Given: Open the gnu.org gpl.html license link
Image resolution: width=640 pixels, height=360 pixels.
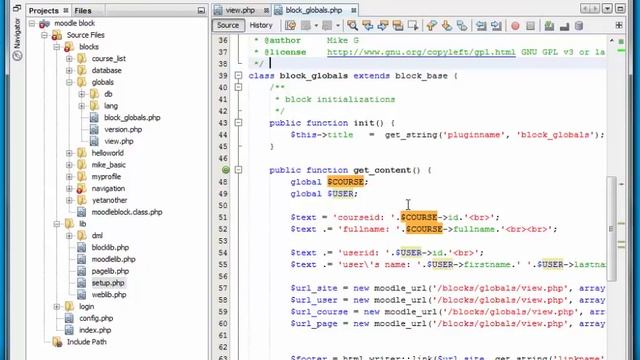Looking at the screenshot, I should [x=421, y=52].
